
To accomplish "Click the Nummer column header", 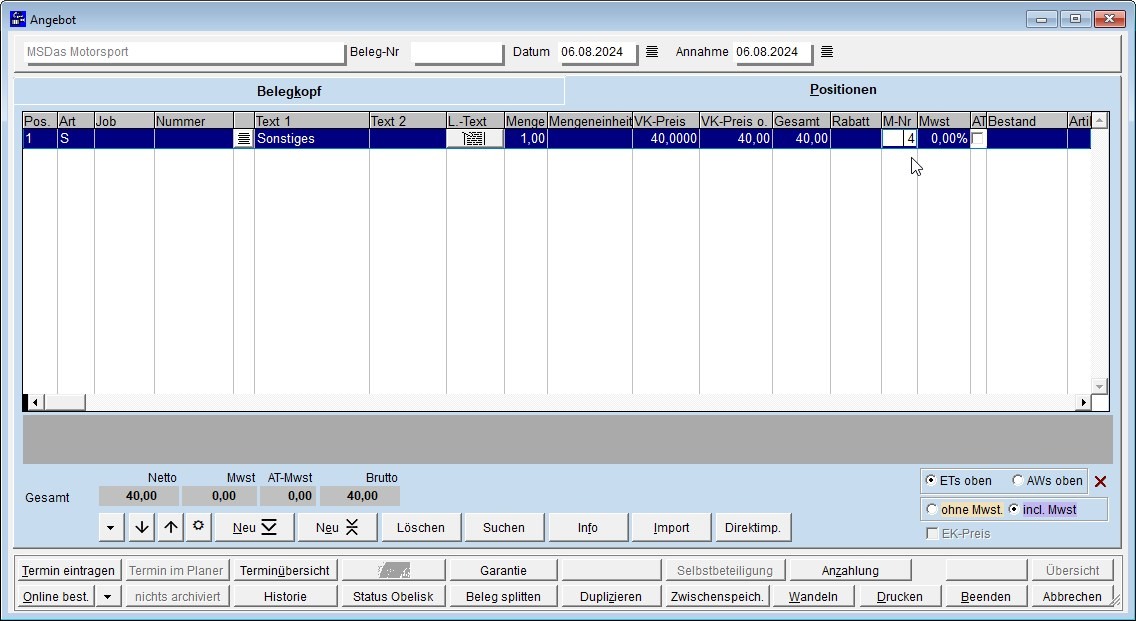I will [x=193, y=121].
